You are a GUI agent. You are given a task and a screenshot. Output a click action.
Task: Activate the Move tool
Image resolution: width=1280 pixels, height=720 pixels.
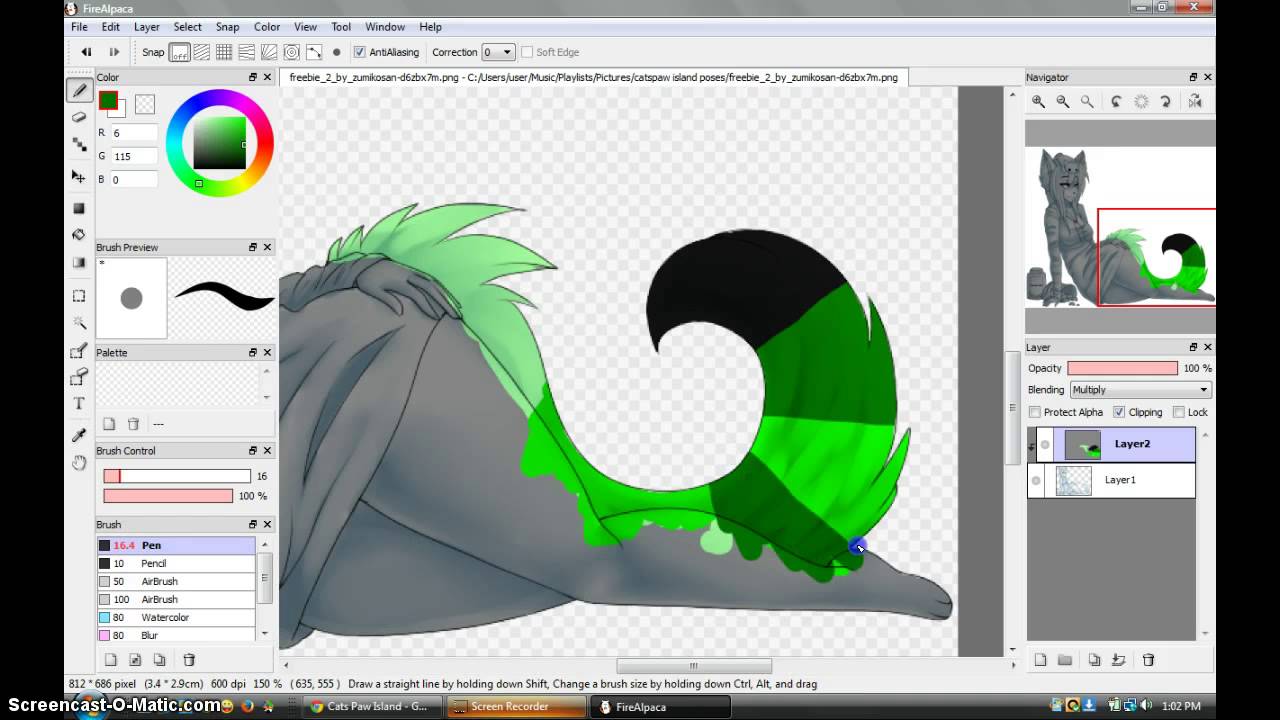coord(79,176)
